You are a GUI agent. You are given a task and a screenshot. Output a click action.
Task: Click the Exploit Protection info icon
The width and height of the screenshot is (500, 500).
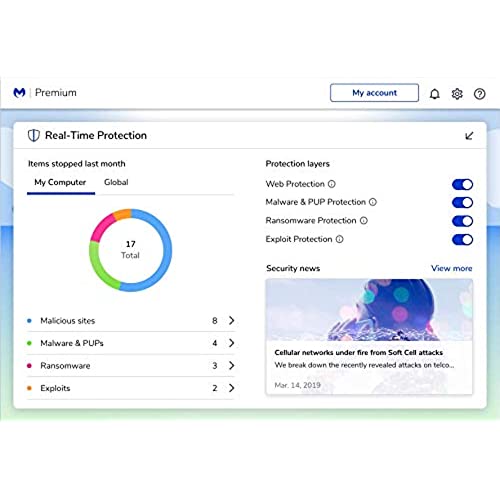coord(339,239)
